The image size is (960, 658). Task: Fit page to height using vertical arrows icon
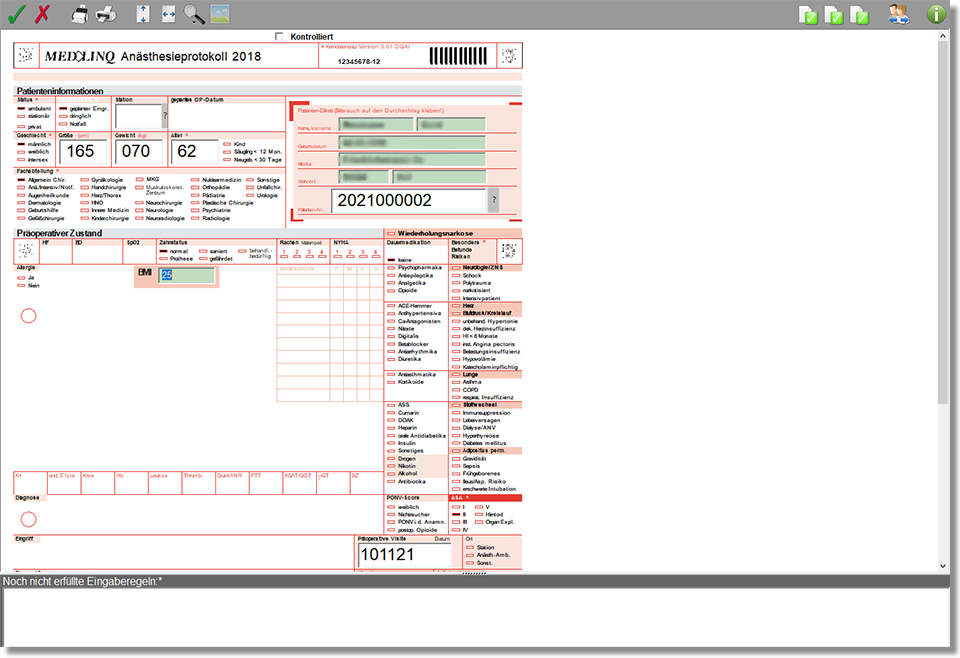(143, 14)
